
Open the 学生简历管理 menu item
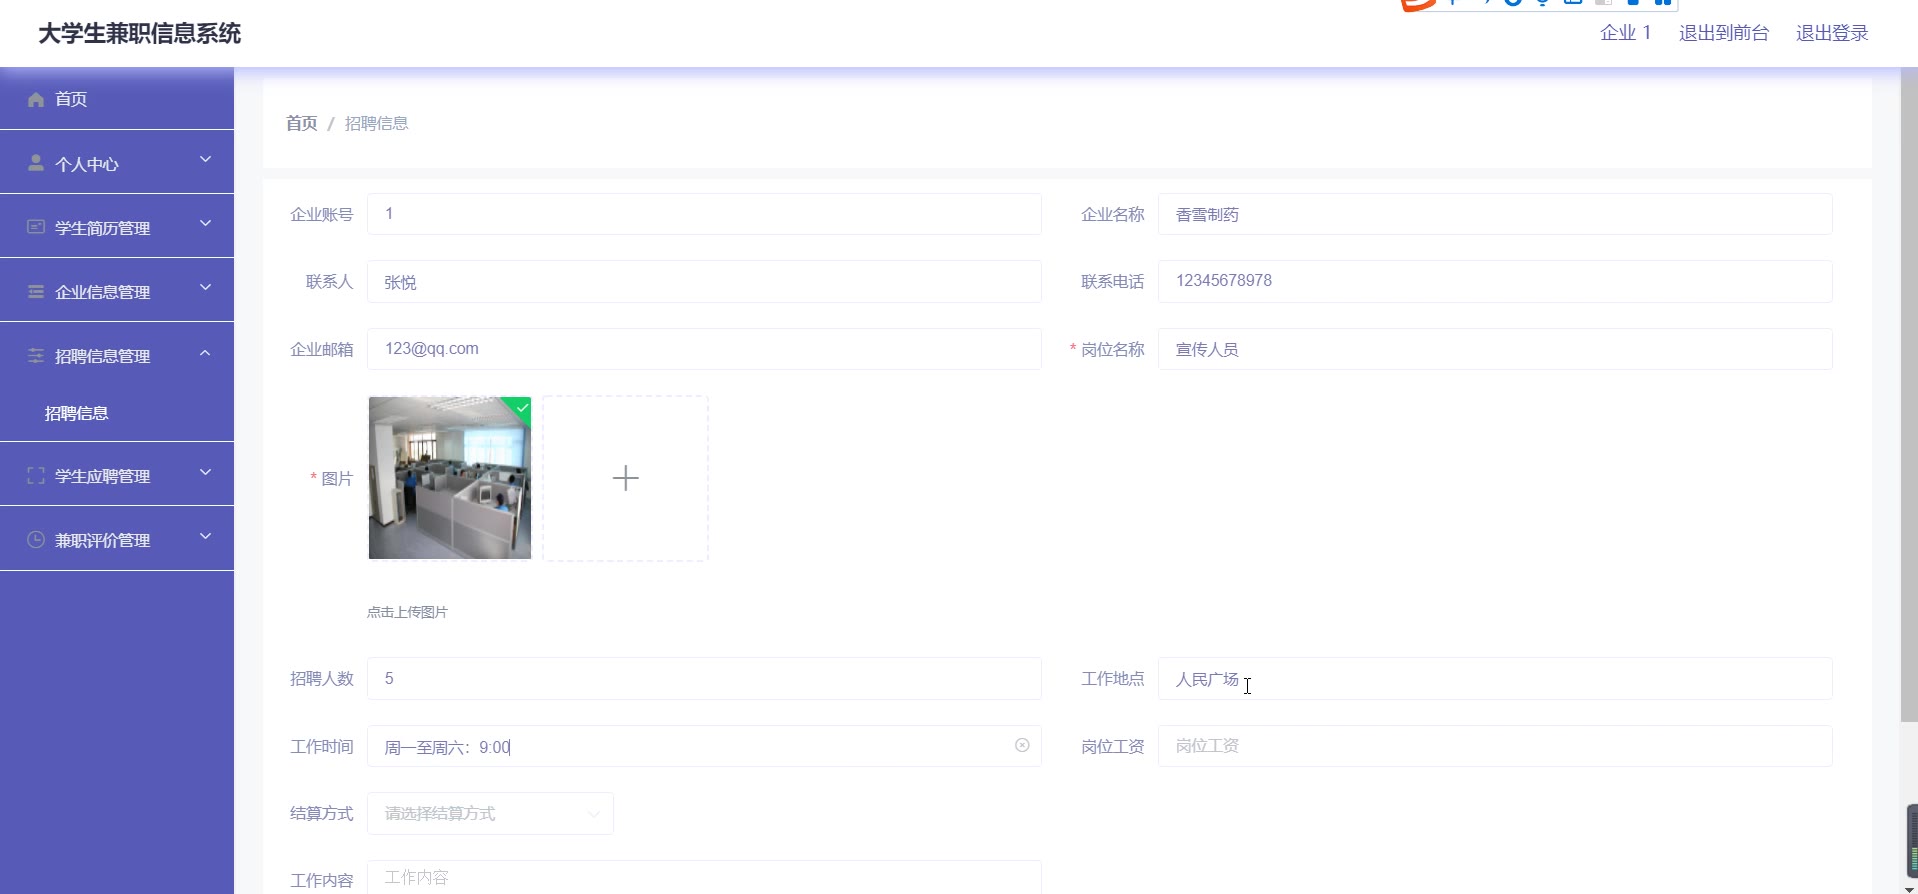pos(117,227)
